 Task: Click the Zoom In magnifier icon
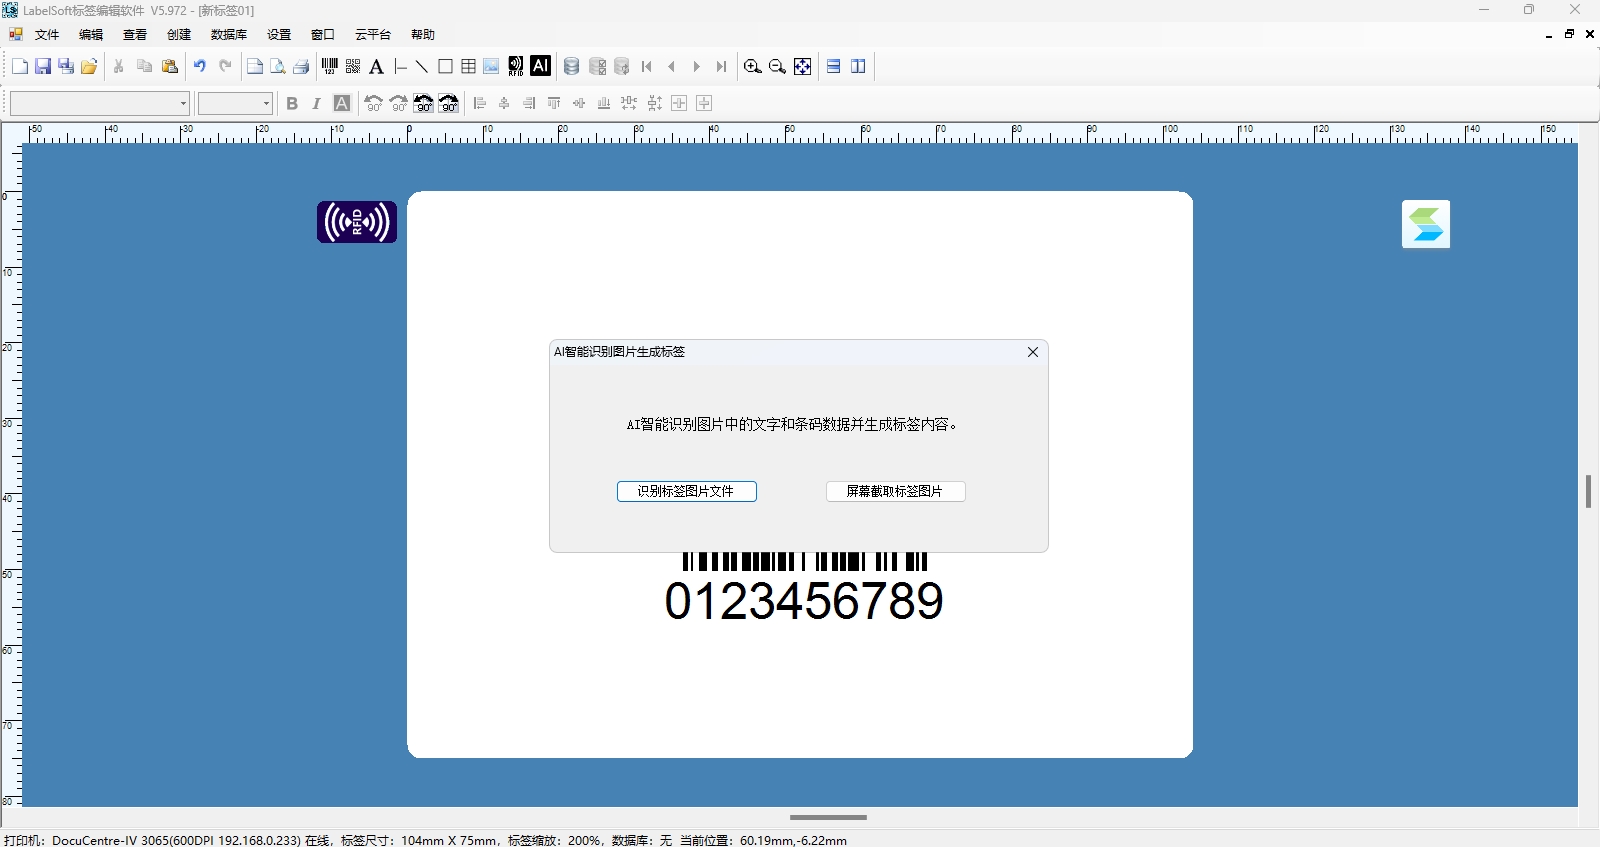point(753,66)
